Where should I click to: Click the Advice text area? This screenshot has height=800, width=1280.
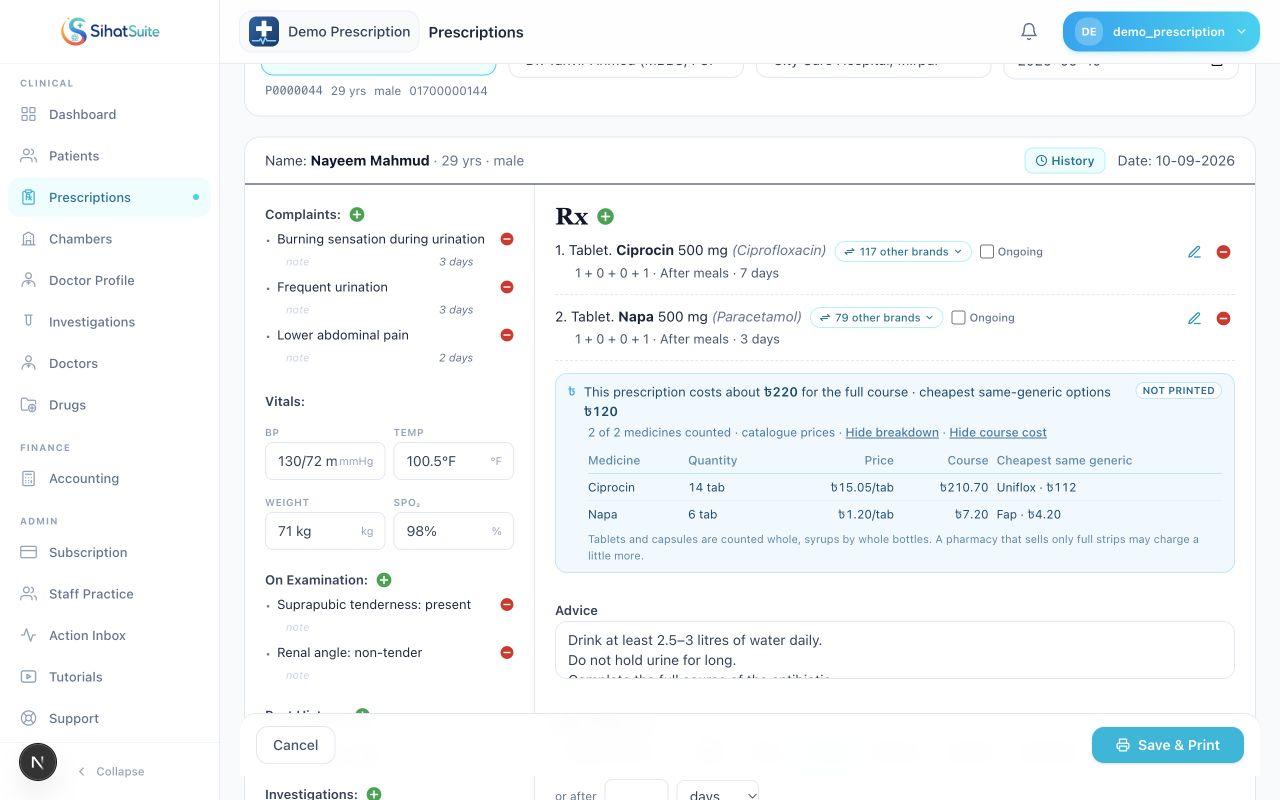pyautogui.click(x=895, y=650)
